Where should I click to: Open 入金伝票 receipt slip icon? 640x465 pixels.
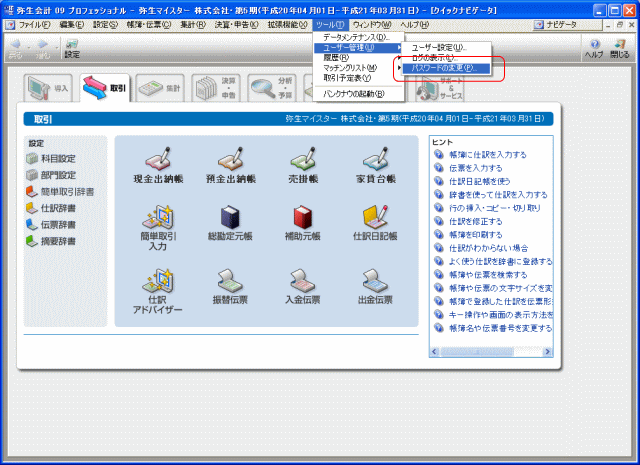(302, 287)
